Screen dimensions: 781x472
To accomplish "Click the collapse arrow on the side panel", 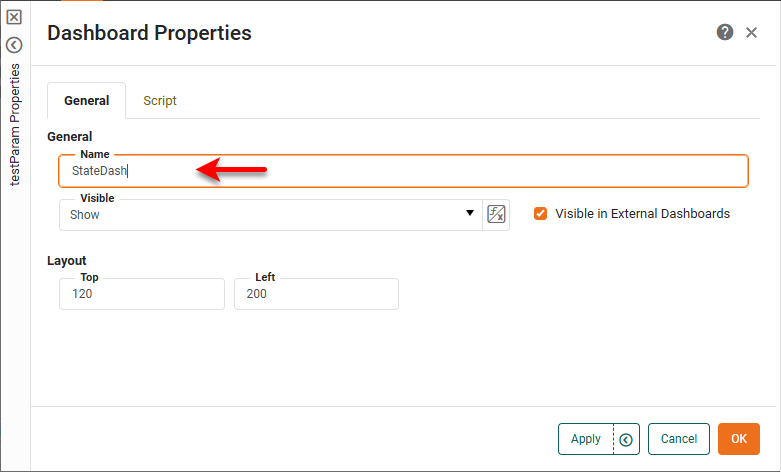I will click(x=14, y=44).
